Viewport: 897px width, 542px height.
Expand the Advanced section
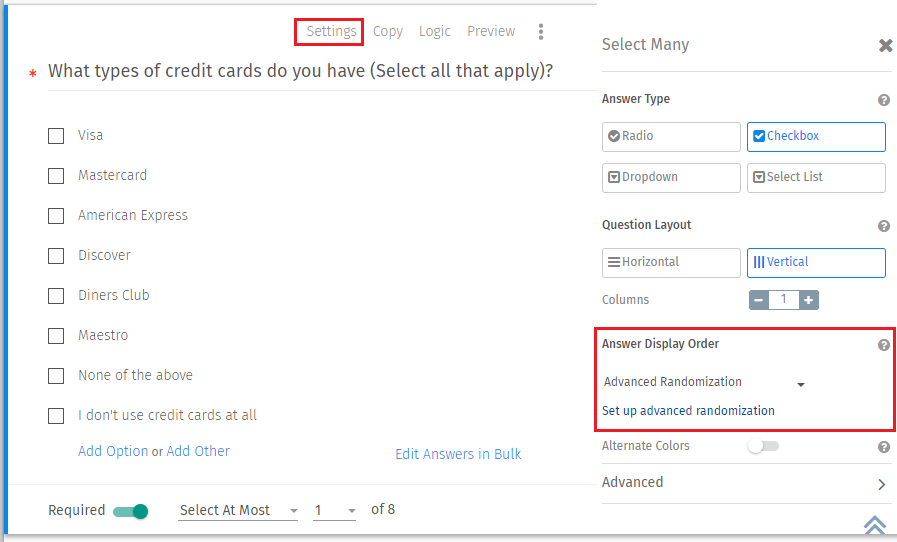745,483
